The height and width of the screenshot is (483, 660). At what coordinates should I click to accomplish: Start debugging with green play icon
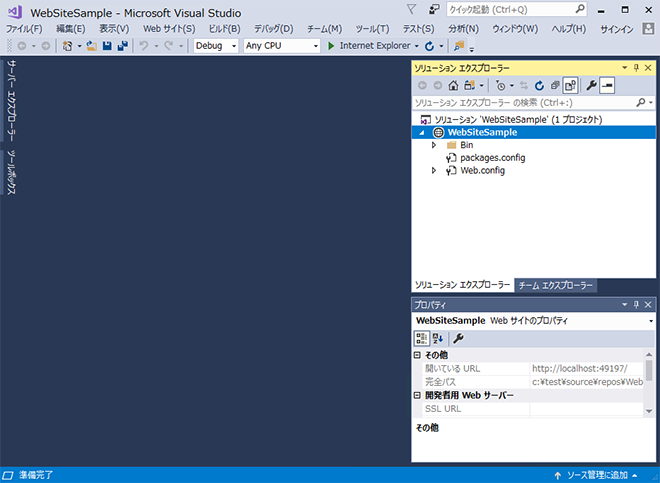point(331,46)
